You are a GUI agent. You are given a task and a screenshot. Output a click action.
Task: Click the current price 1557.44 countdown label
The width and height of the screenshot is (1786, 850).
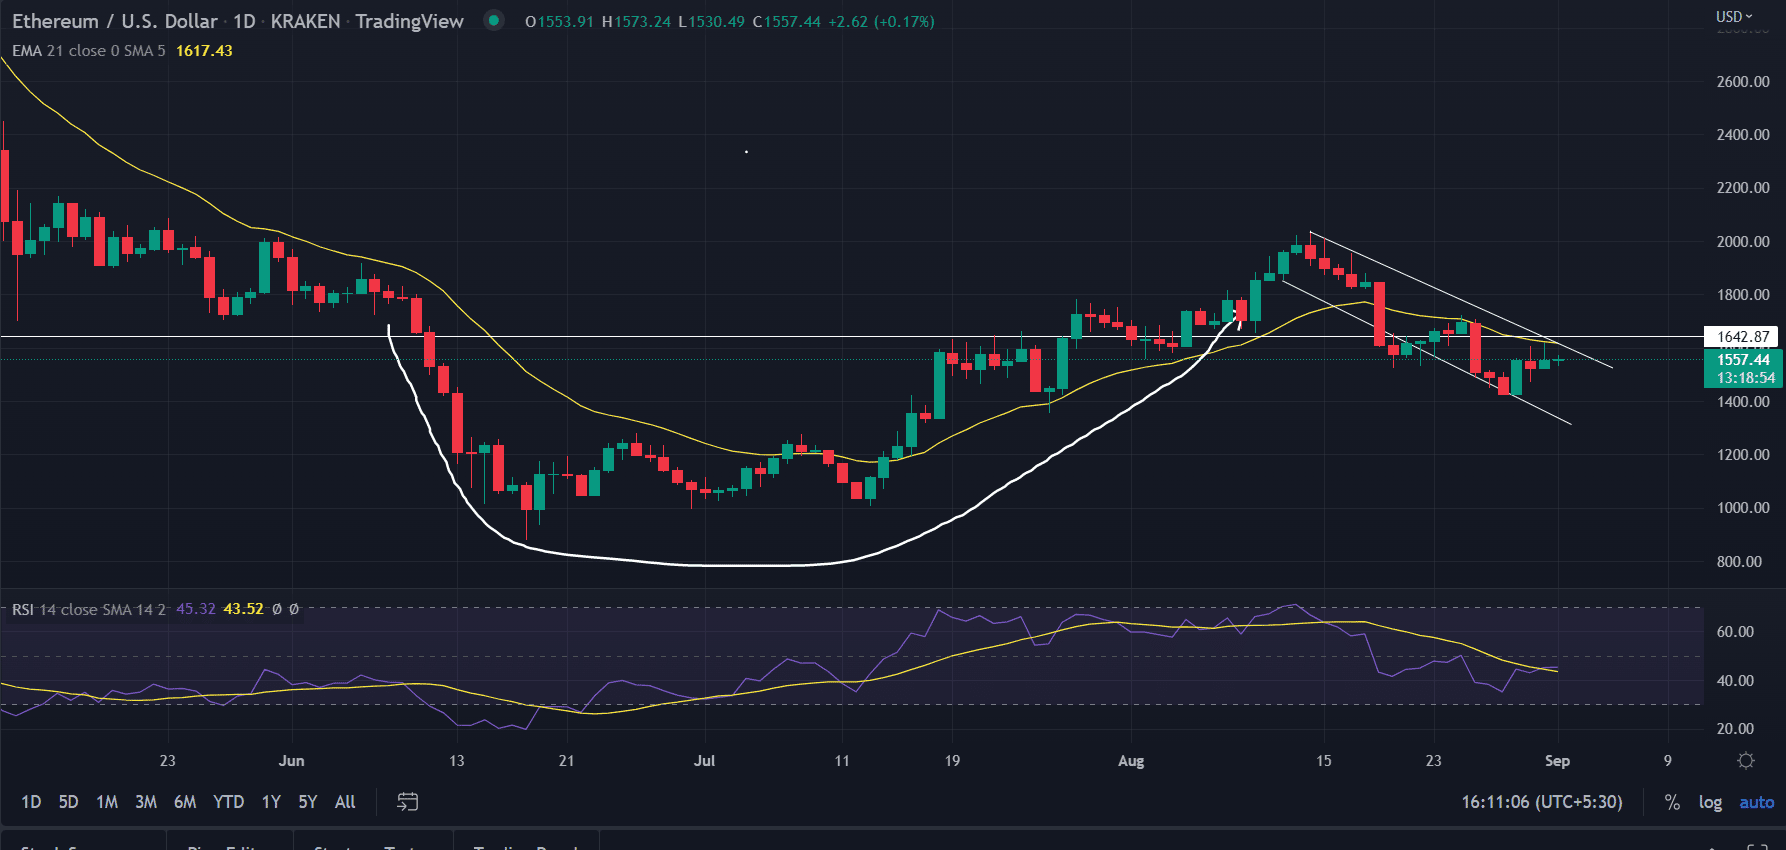[x=1742, y=368]
